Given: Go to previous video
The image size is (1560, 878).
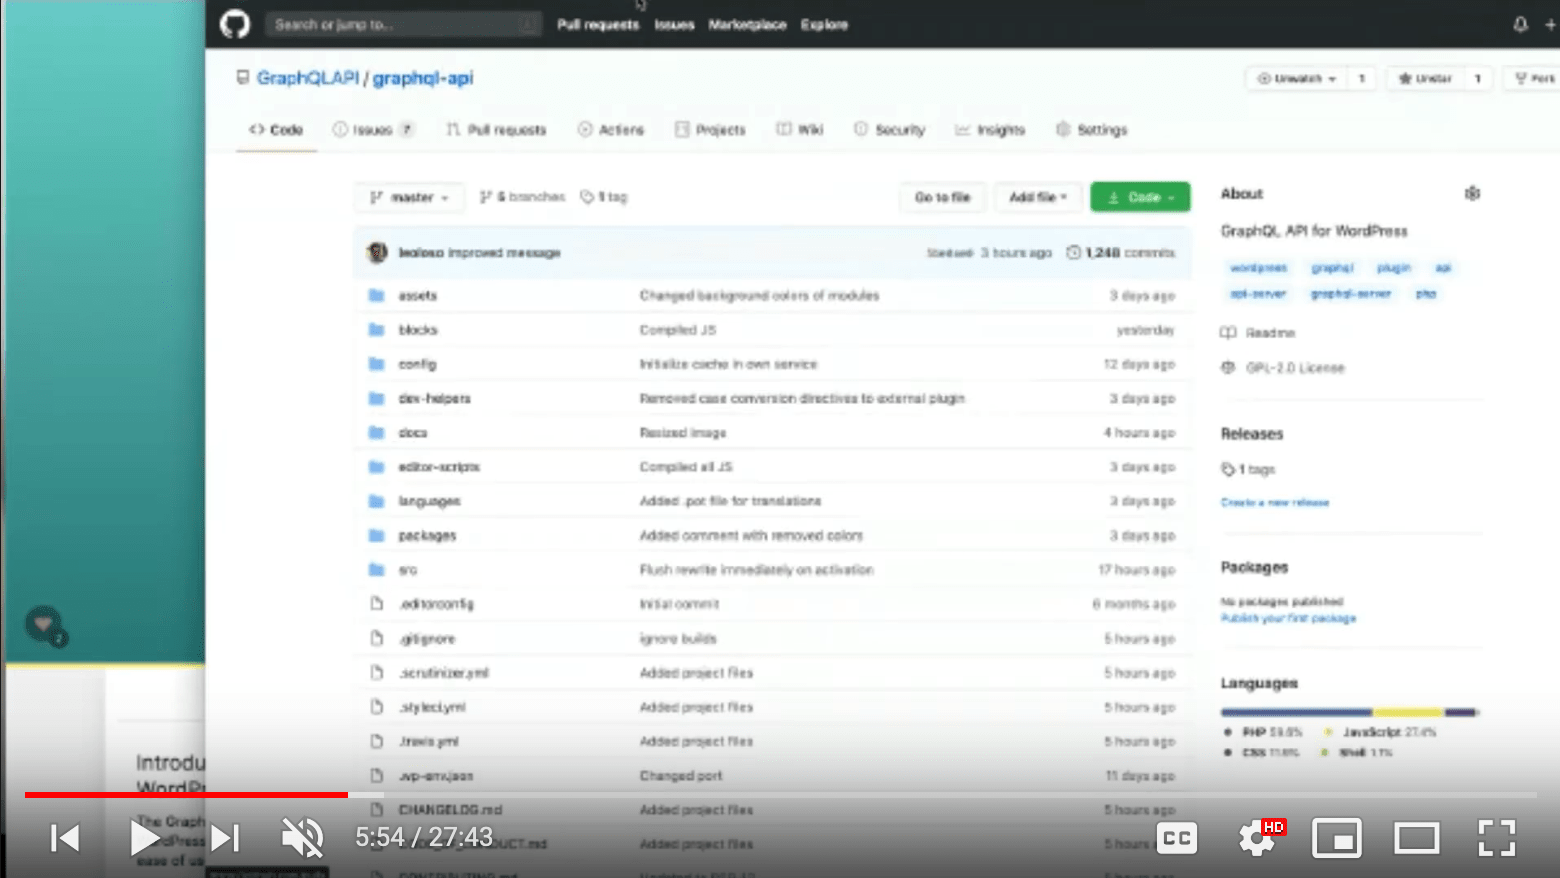Looking at the screenshot, I should [x=65, y=837].
